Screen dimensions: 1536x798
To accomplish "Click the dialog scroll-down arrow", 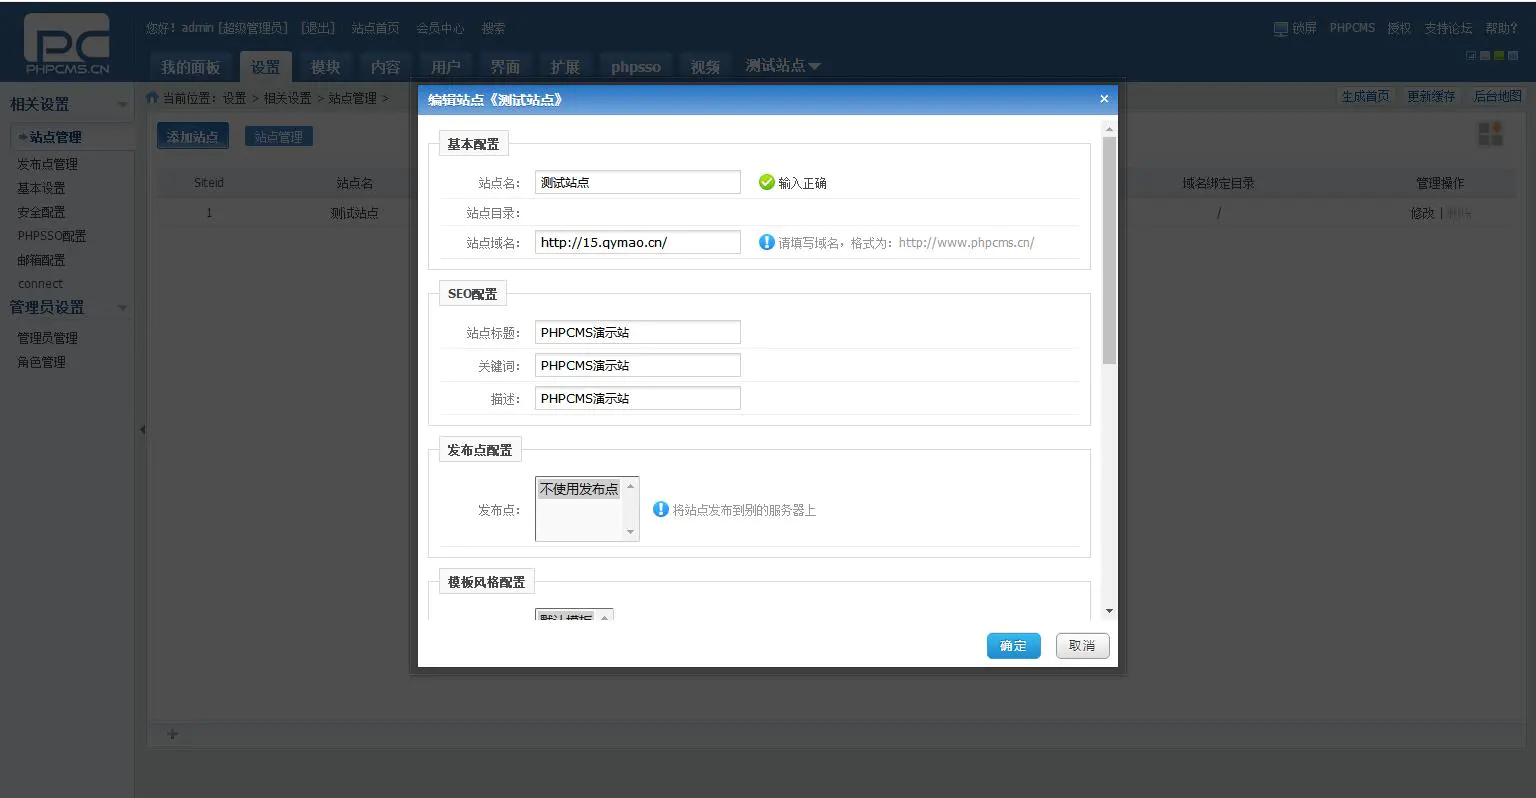I will click(1109, 611).
